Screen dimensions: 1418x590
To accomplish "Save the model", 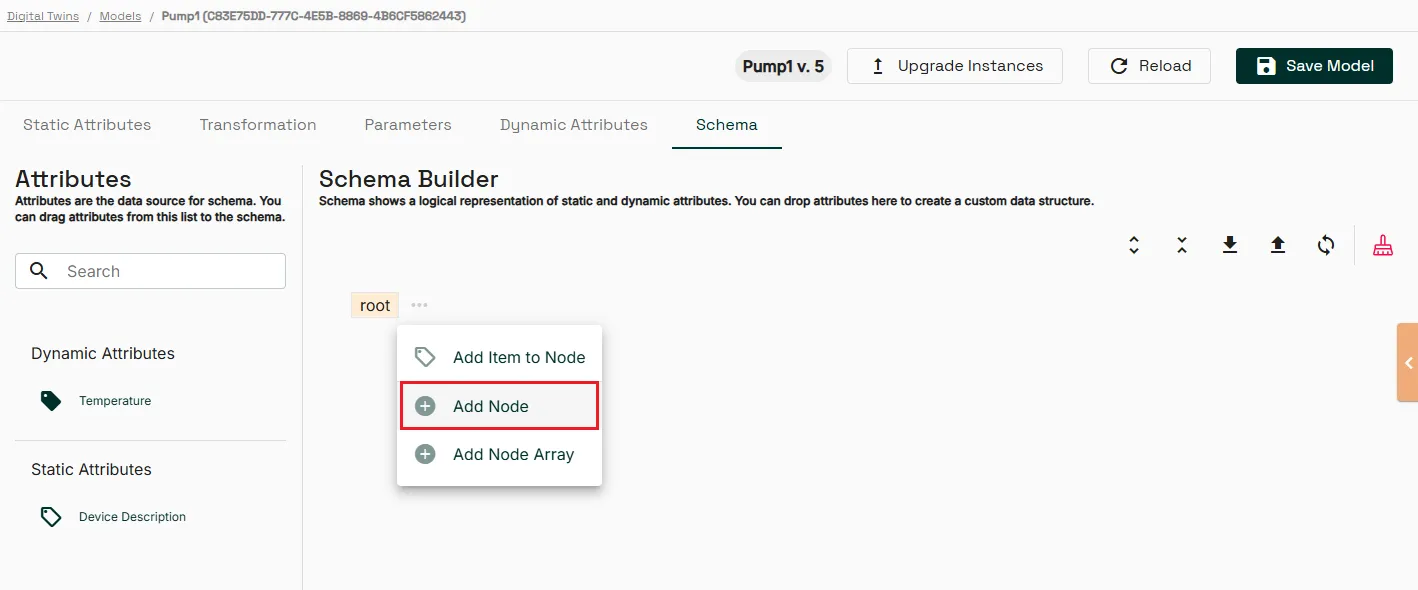I will click(1314, 66).
